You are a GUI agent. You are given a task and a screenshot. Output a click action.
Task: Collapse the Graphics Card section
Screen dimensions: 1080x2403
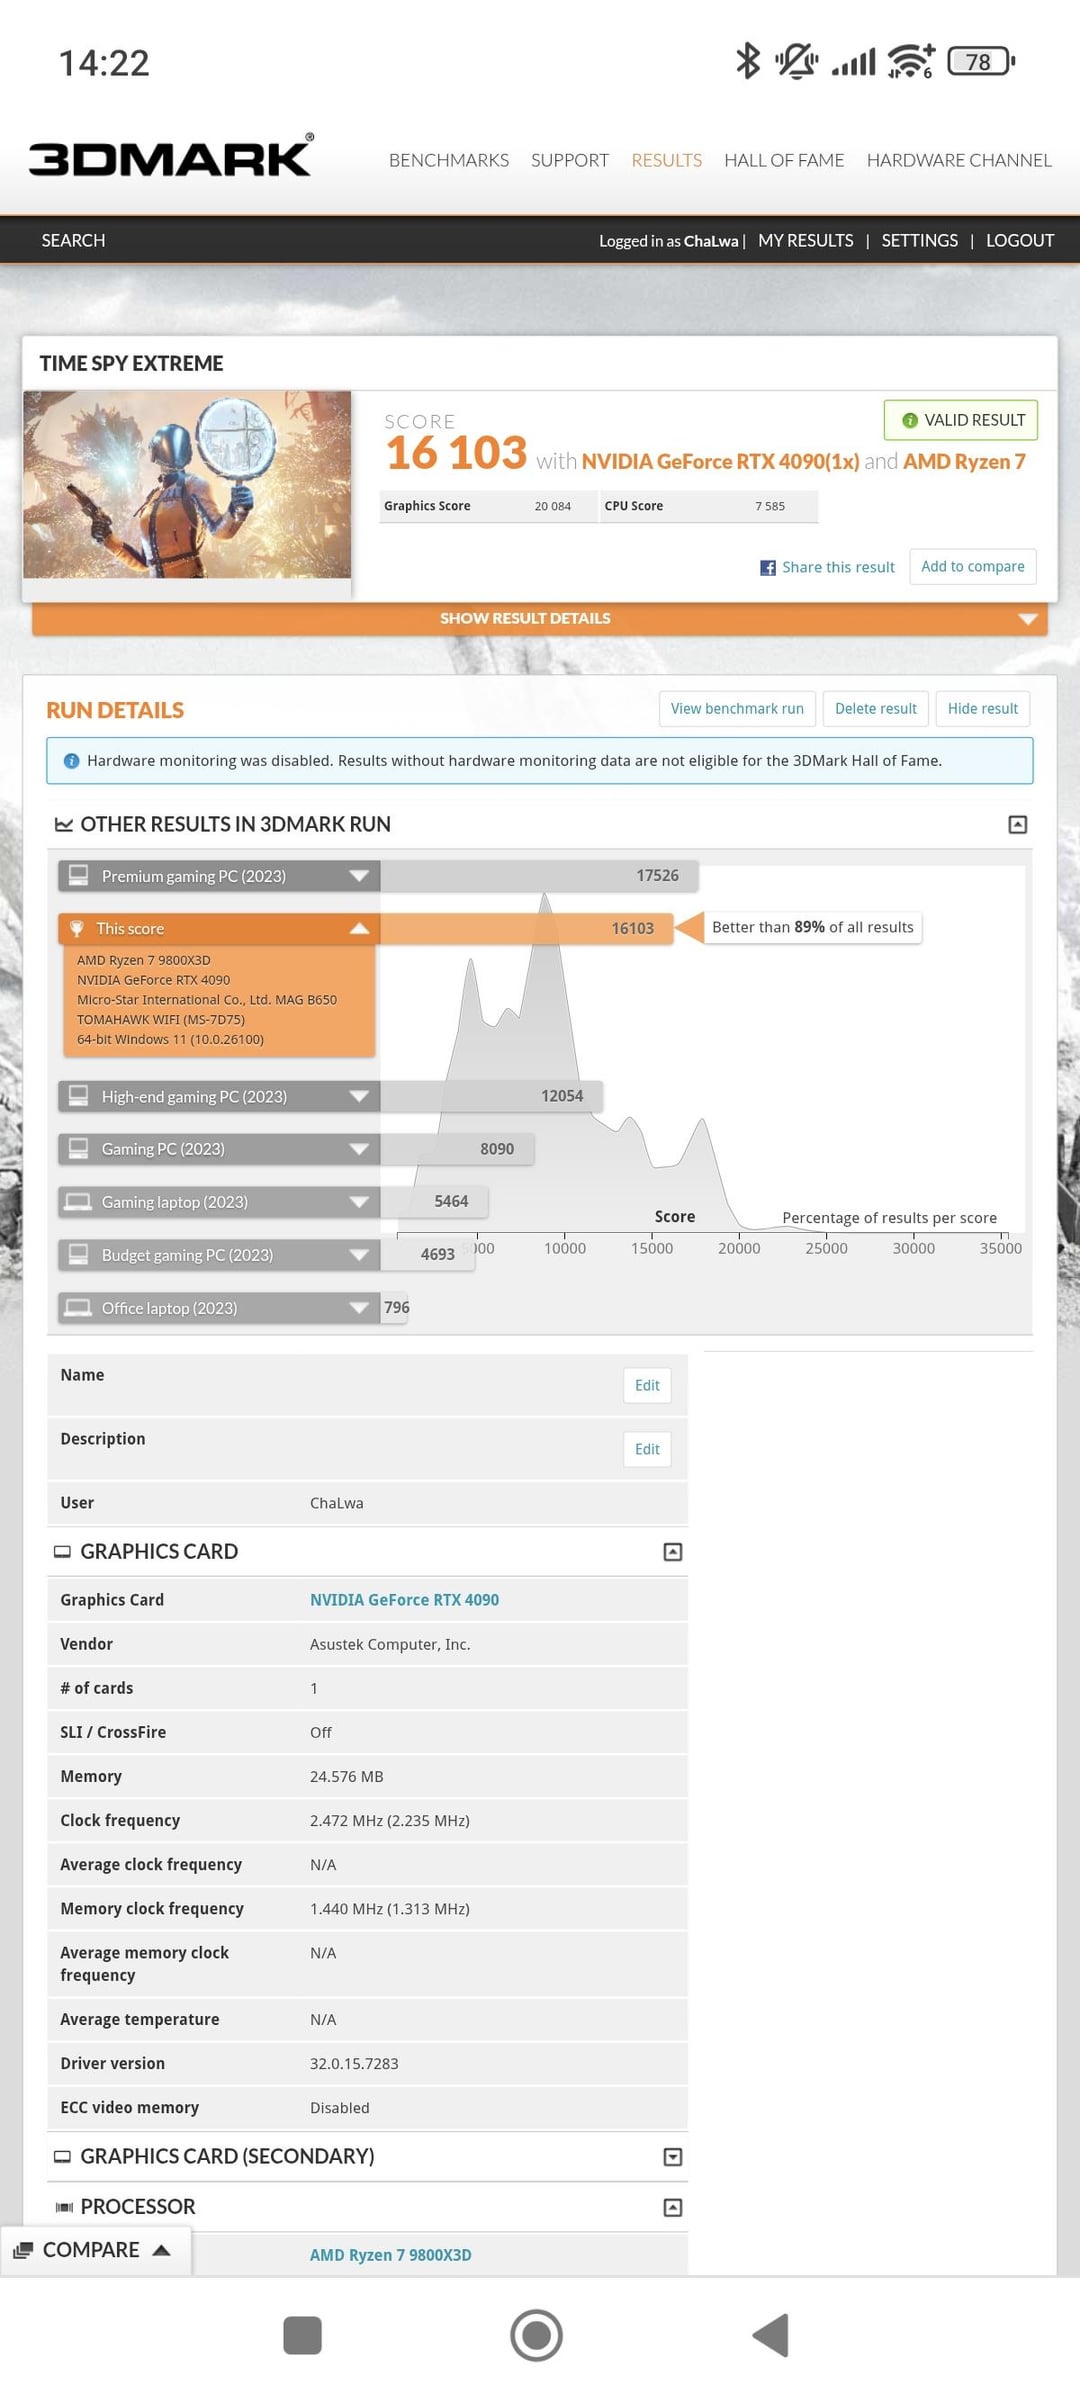click(673, 1552)
